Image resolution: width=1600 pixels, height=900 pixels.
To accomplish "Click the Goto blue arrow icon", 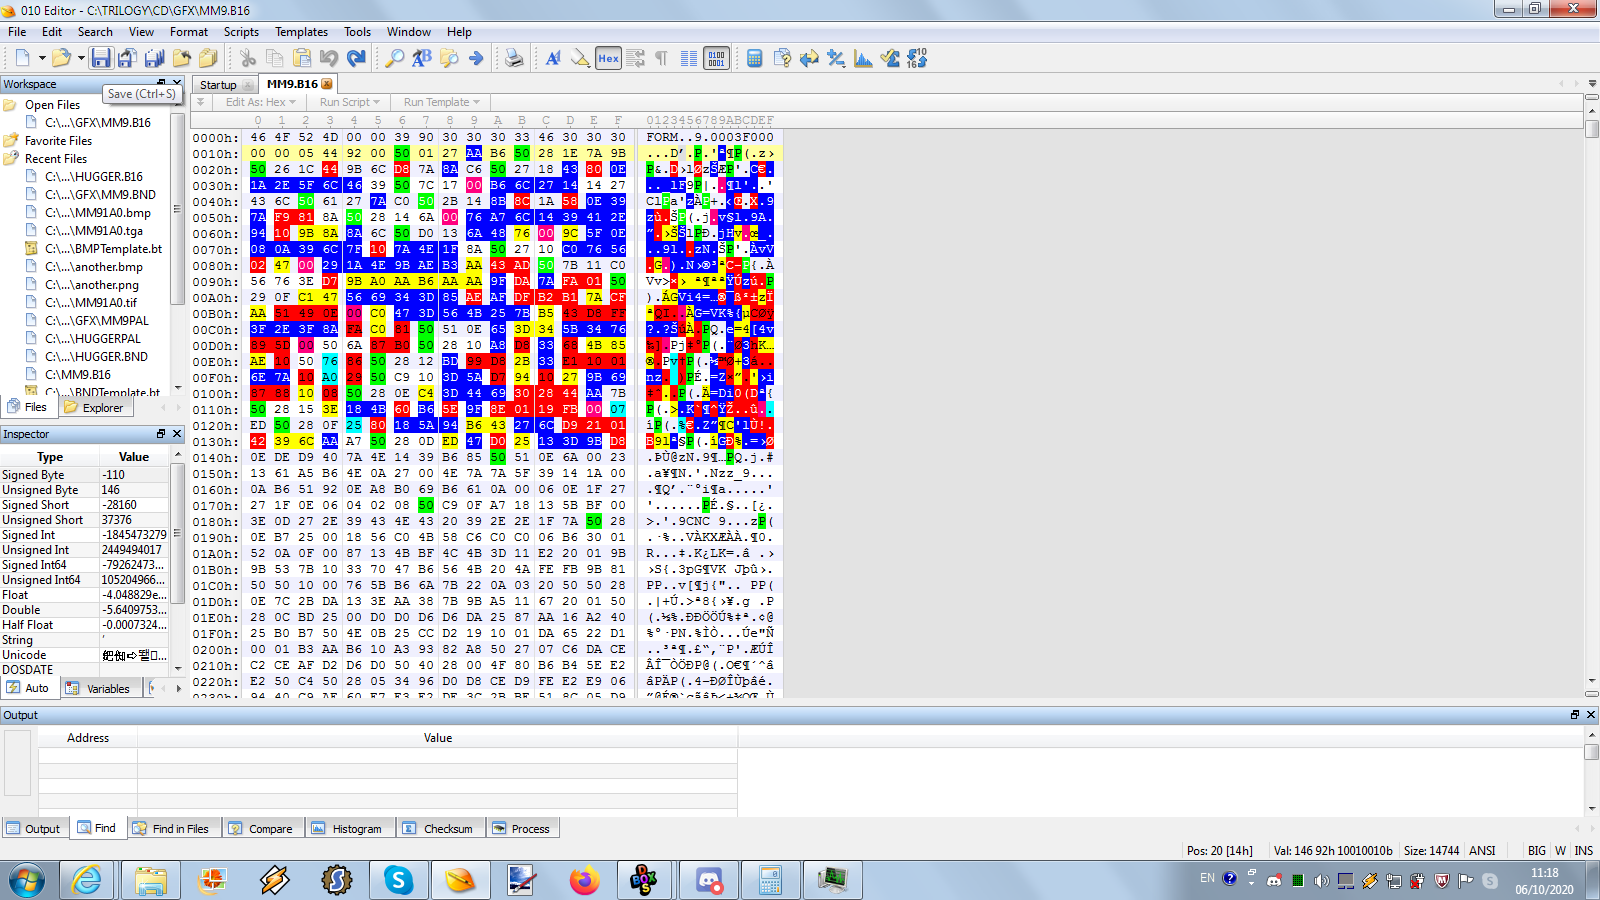I will point(476,58).
